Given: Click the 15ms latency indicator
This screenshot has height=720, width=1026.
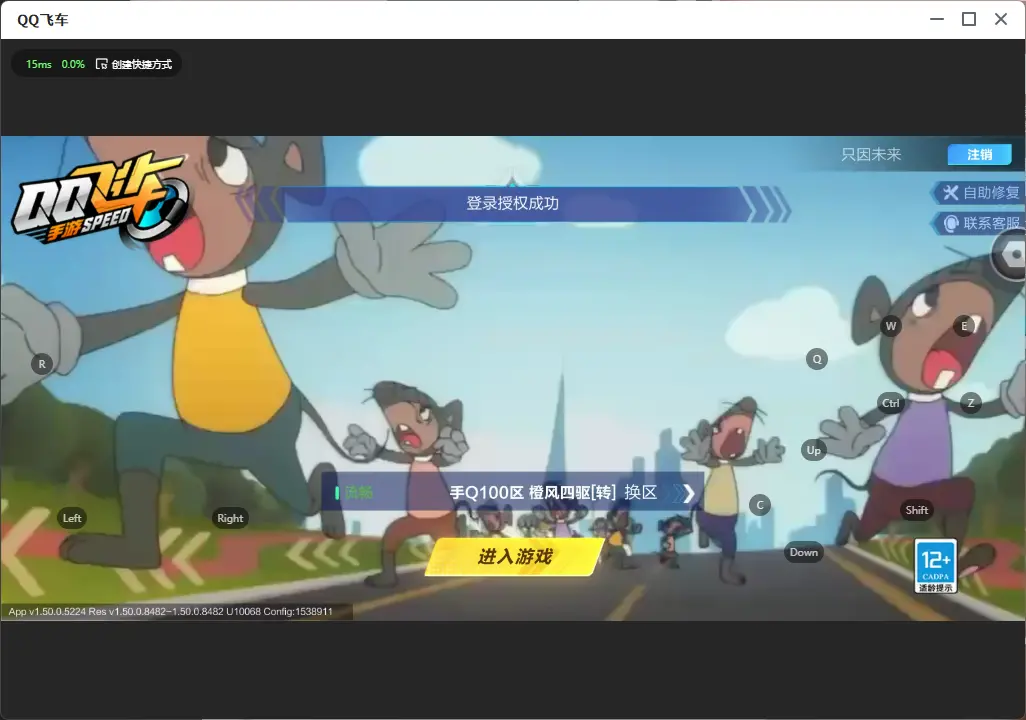Looking at the screenshot, I should [x=39, y=64].
